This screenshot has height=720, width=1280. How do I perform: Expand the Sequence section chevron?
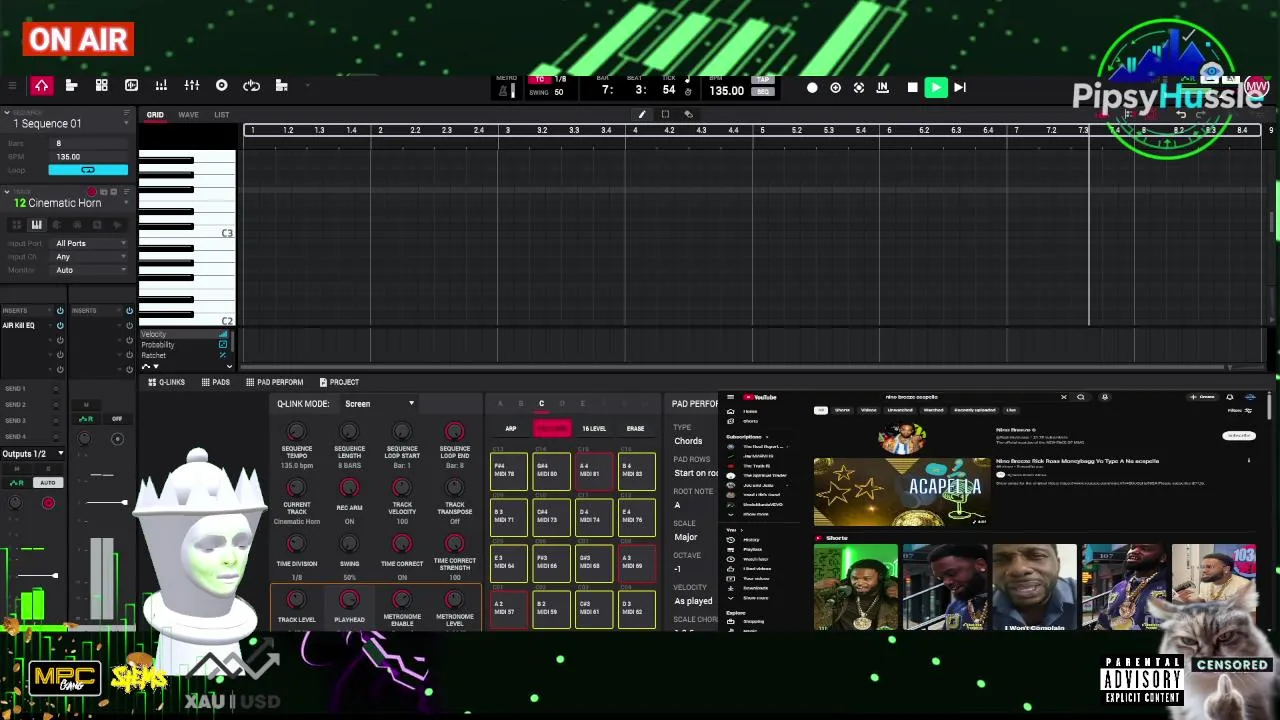pos(7,112)
